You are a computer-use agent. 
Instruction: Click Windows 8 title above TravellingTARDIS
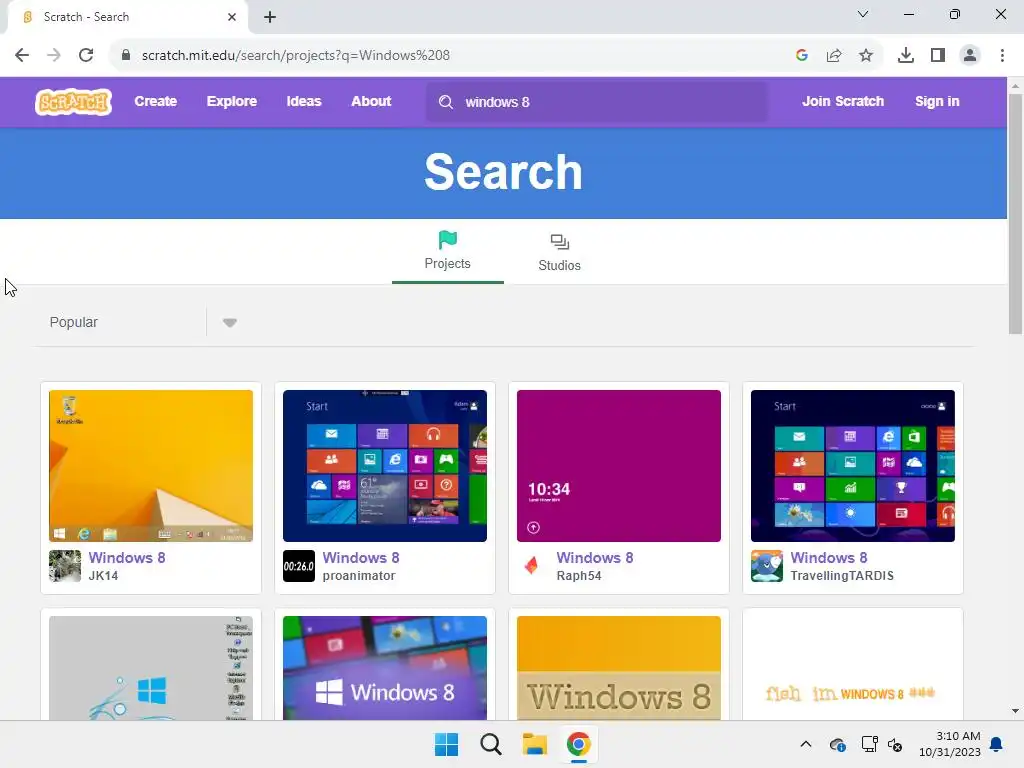pyautogui.click(x=828, y=558)
